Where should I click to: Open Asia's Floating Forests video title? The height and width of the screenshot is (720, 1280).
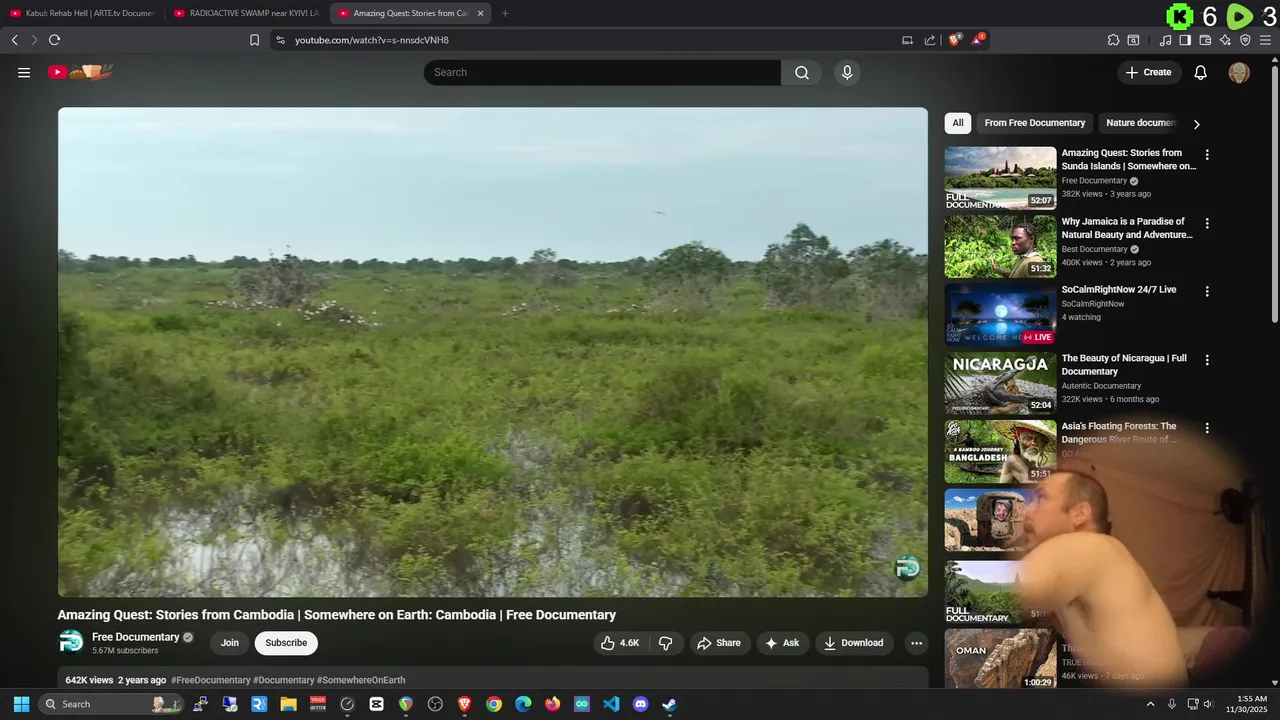coord(1120,432)
